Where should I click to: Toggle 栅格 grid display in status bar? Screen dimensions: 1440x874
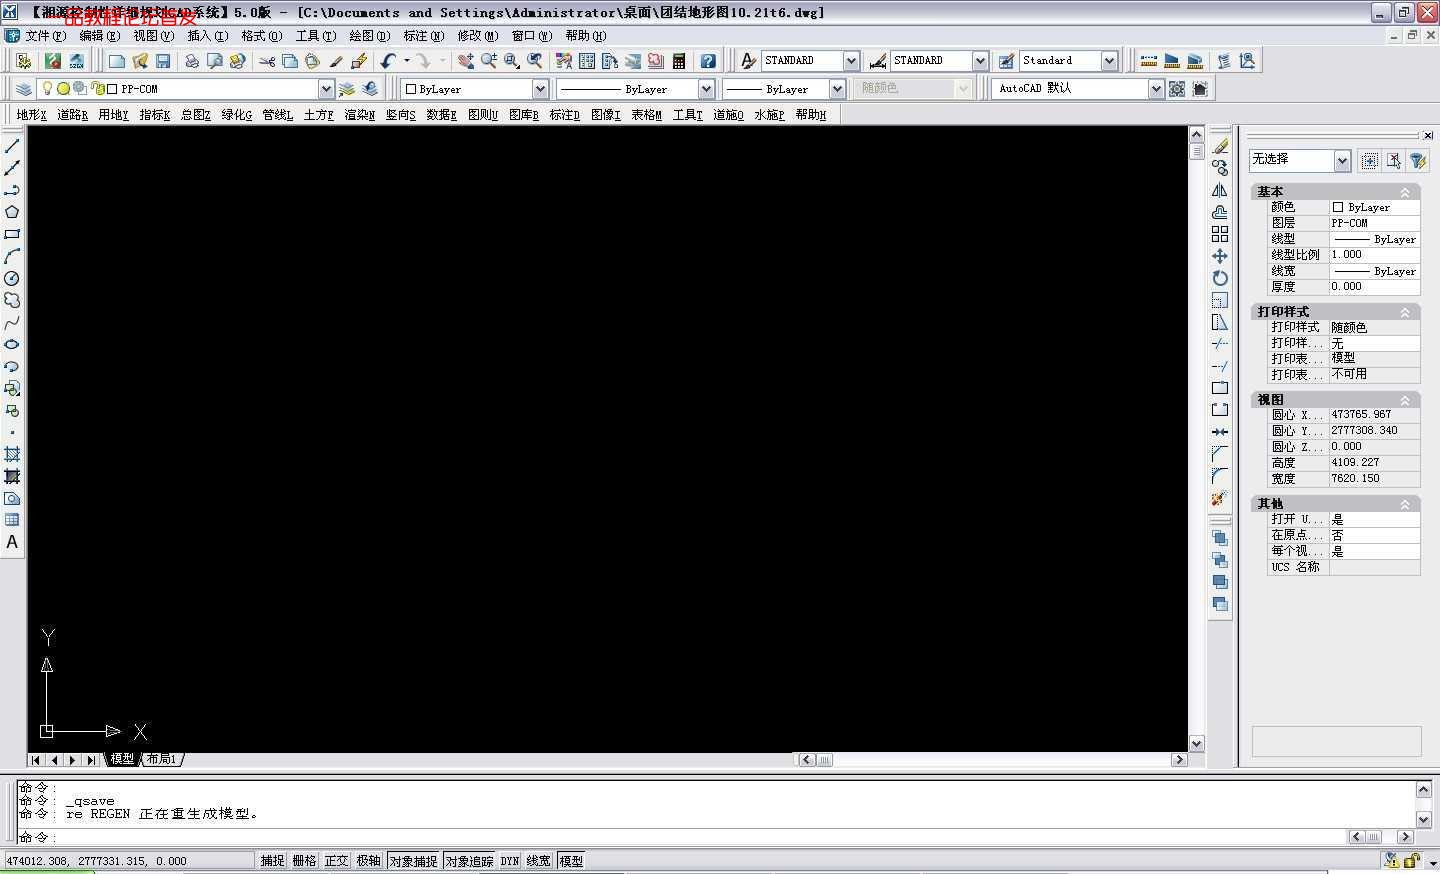pos(304,861)
